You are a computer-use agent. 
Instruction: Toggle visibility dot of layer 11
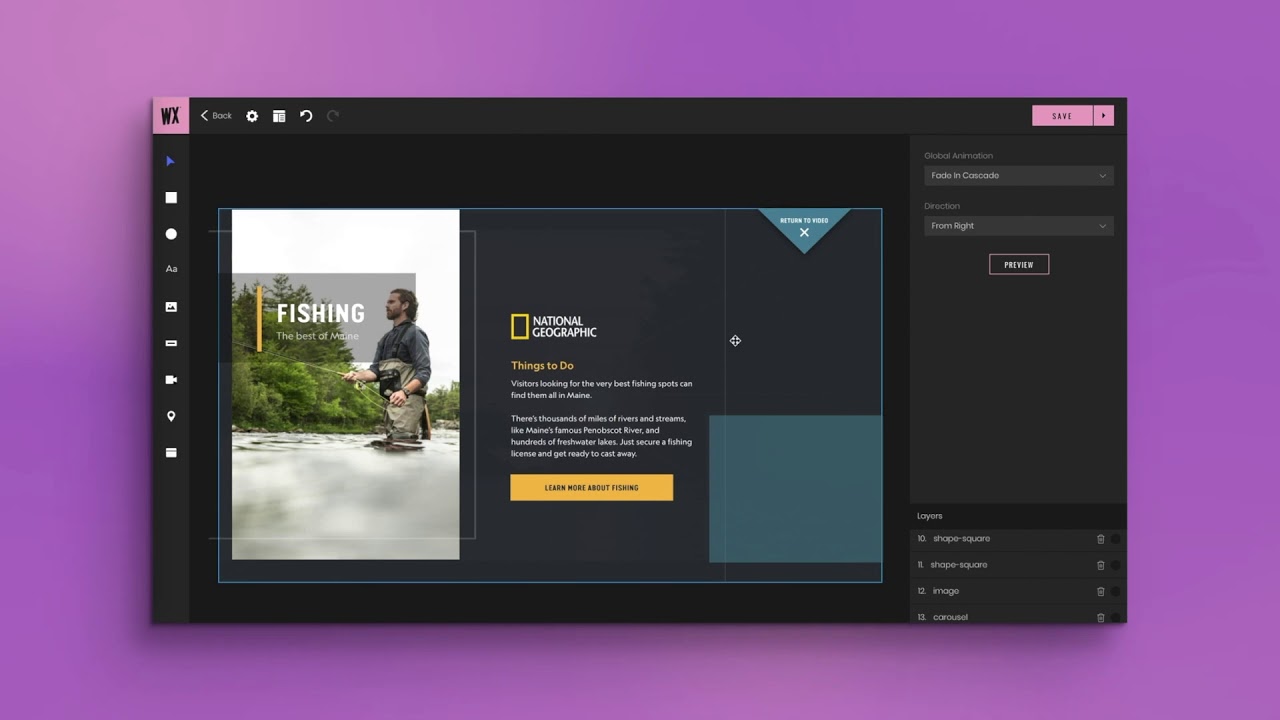(x=1116, y=565)
